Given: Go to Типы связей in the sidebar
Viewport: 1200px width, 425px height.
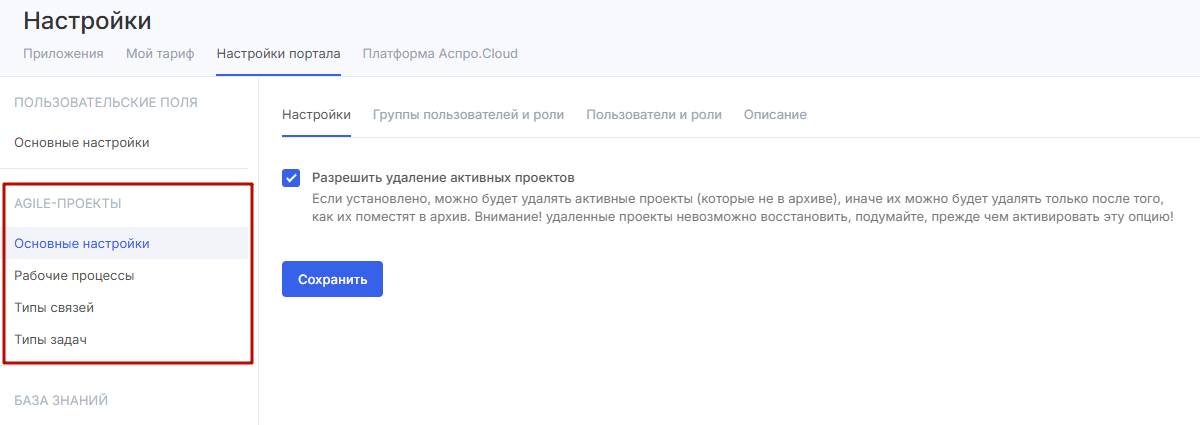Looking at the screenshot, I should point(54,308).
